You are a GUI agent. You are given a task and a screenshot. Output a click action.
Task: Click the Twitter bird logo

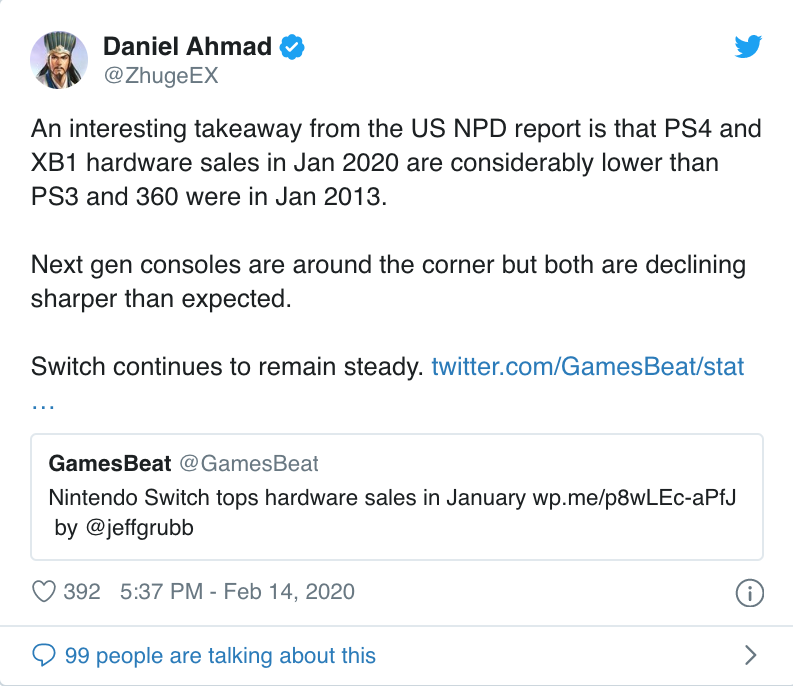click(x=748, y=47)
